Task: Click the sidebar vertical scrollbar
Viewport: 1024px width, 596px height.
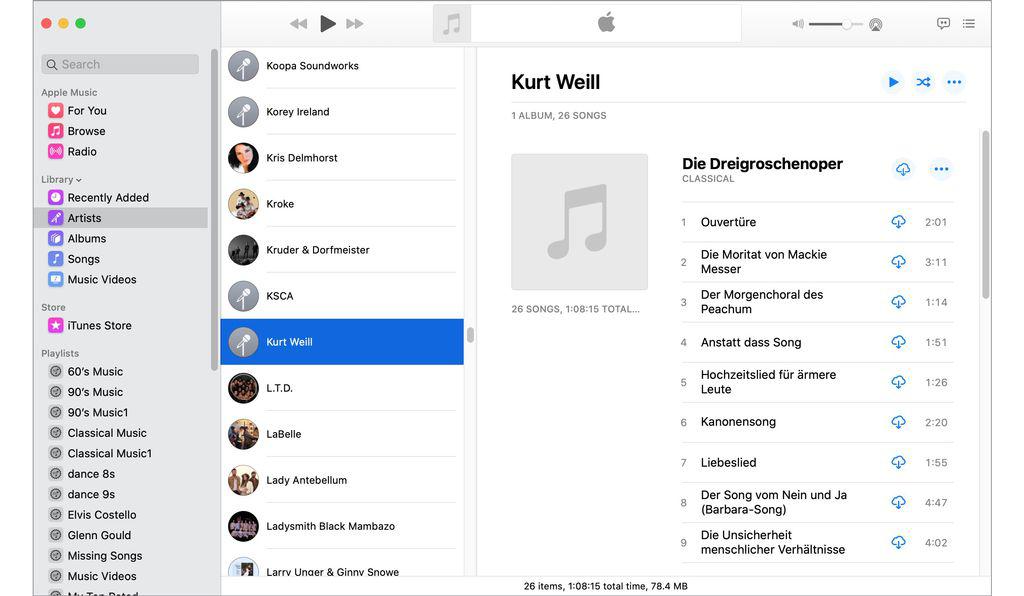Action: click(214, 210)
